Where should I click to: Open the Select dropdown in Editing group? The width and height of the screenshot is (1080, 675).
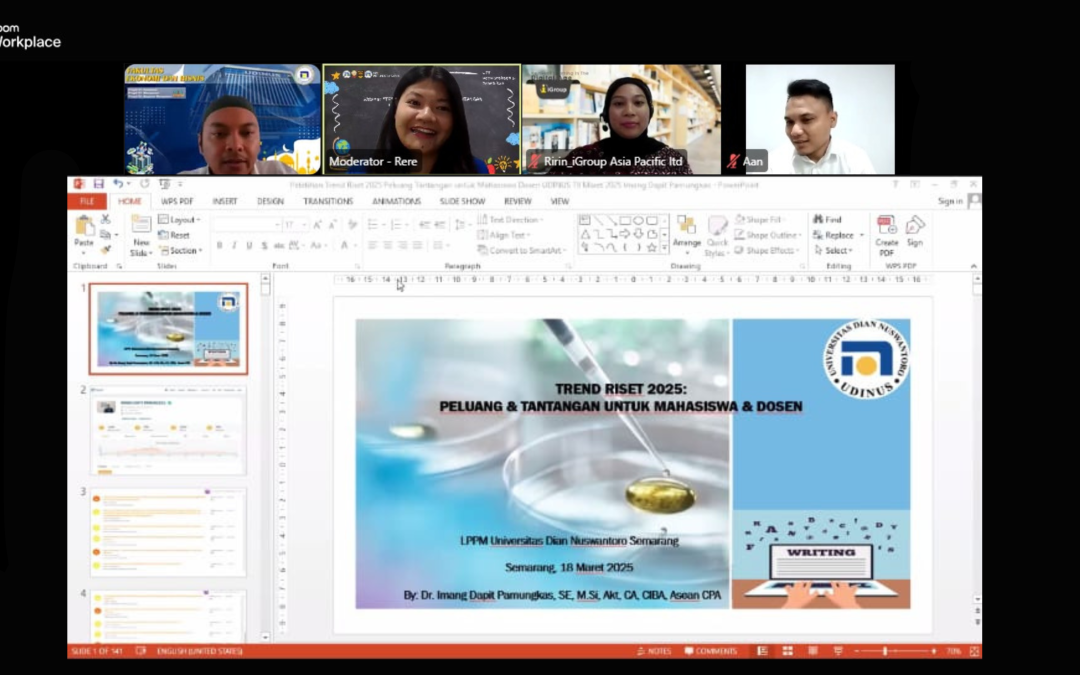pyautogui.click(x=833, y=250)
